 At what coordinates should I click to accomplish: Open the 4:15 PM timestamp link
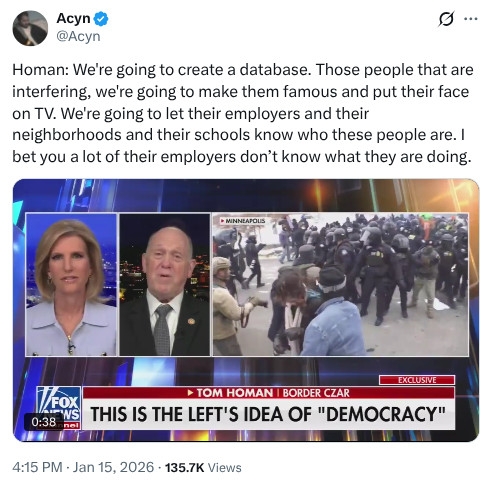pyautogui.click(x=37, y=467)
